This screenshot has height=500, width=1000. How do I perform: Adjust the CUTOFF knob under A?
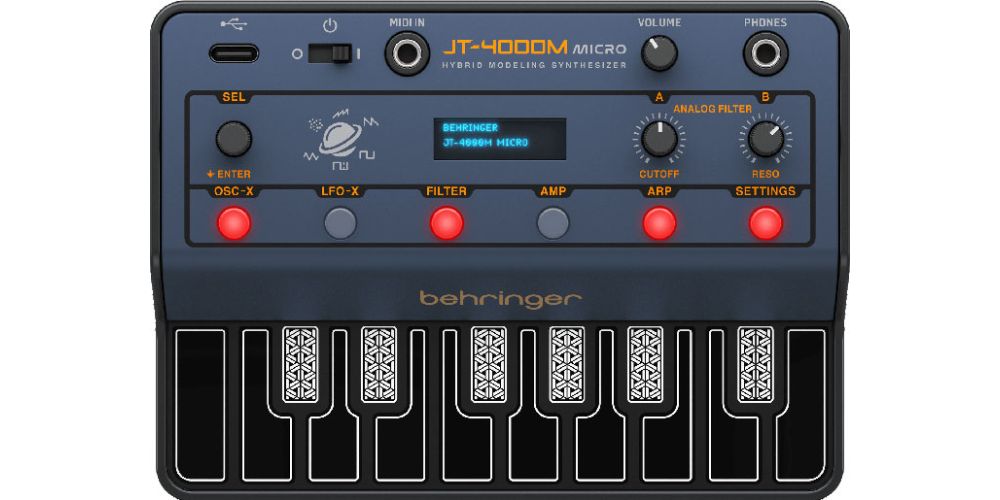(659, 139)
